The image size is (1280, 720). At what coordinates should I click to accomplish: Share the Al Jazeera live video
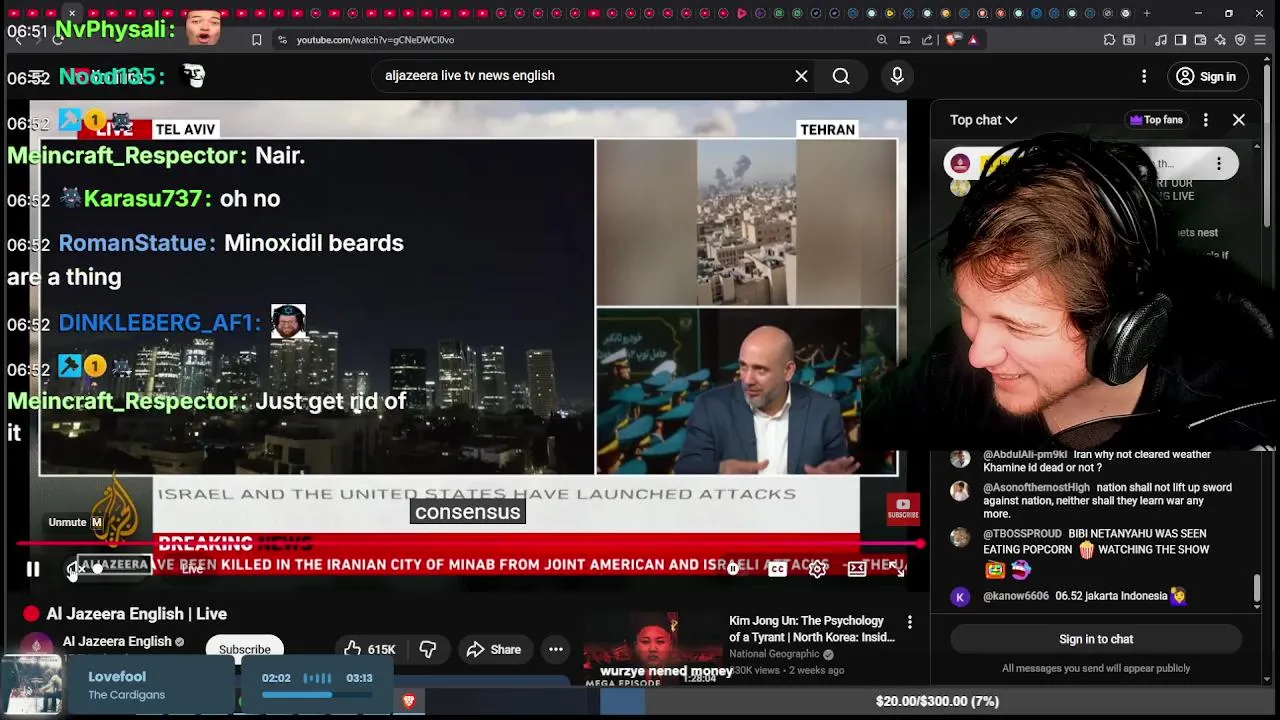click(494, 649)
